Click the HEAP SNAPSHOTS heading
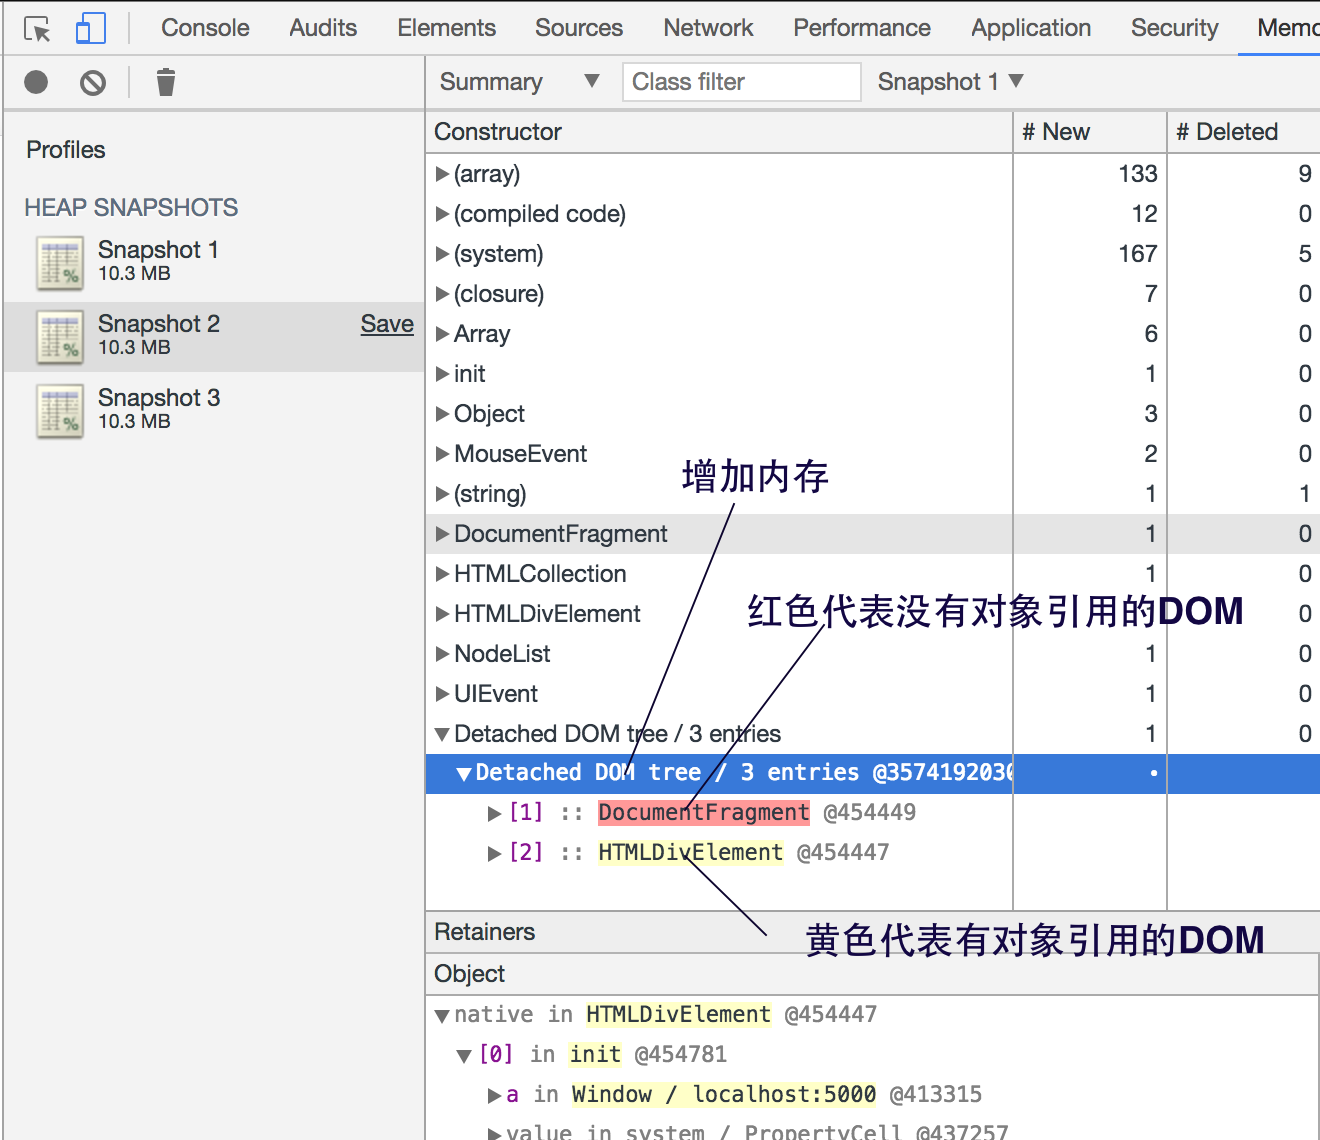 pyautogui.click(x=131, y=207)
